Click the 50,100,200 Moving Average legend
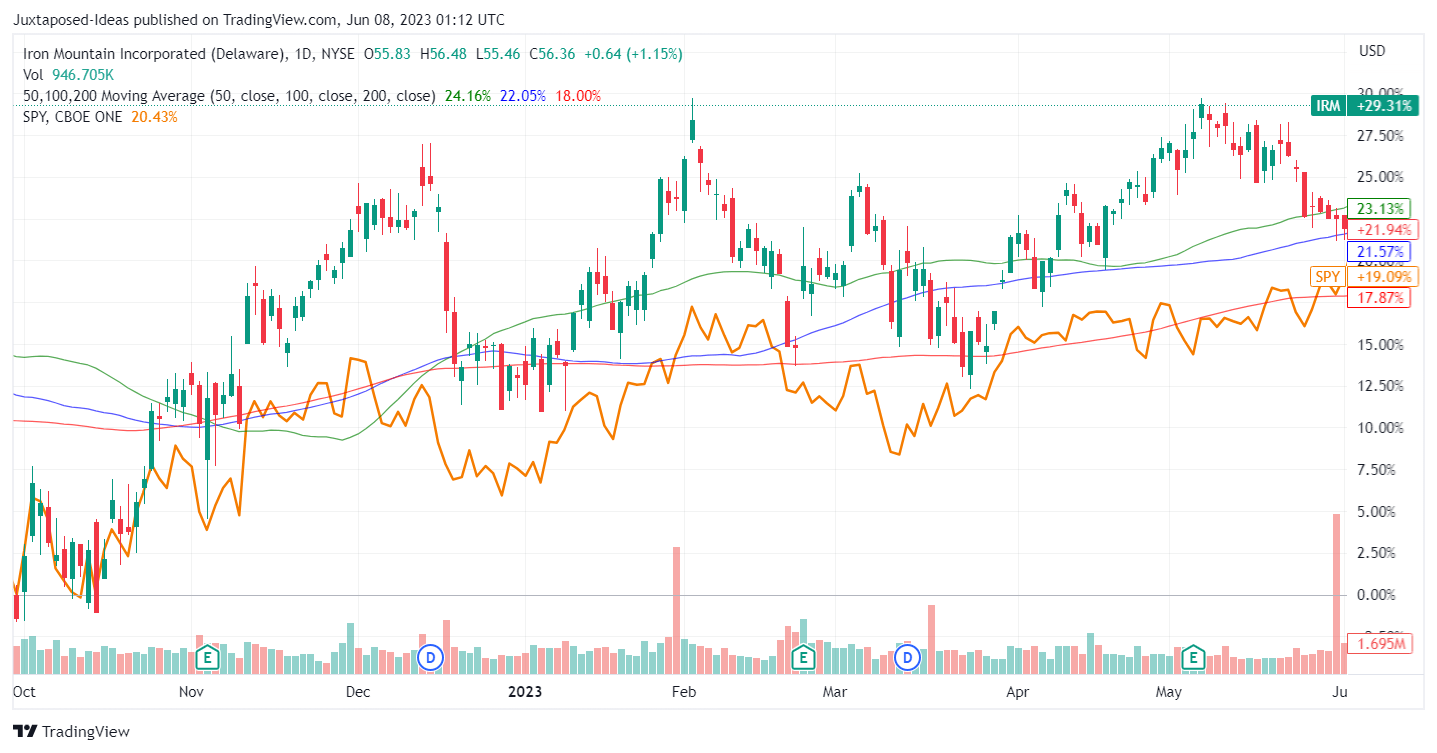The height and width of the screenshot is (753, 1437). point(230,96)
